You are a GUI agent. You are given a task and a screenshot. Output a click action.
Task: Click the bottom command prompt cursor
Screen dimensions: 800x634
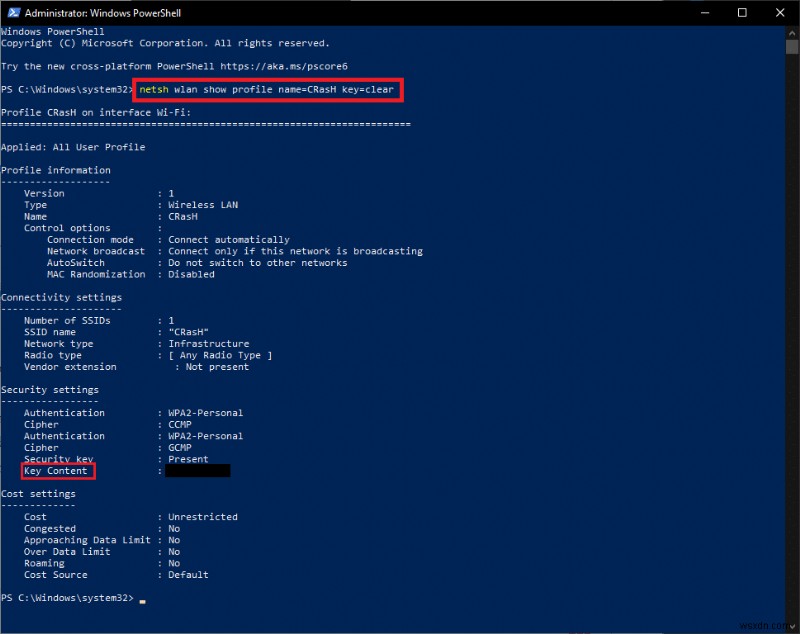[x=143, y=599]
